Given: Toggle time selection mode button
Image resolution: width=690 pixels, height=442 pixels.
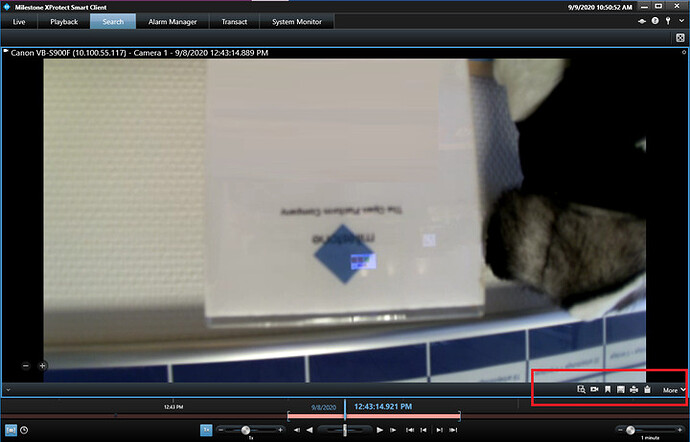Looking at the screenshot, I should click(x=11, y=430).
